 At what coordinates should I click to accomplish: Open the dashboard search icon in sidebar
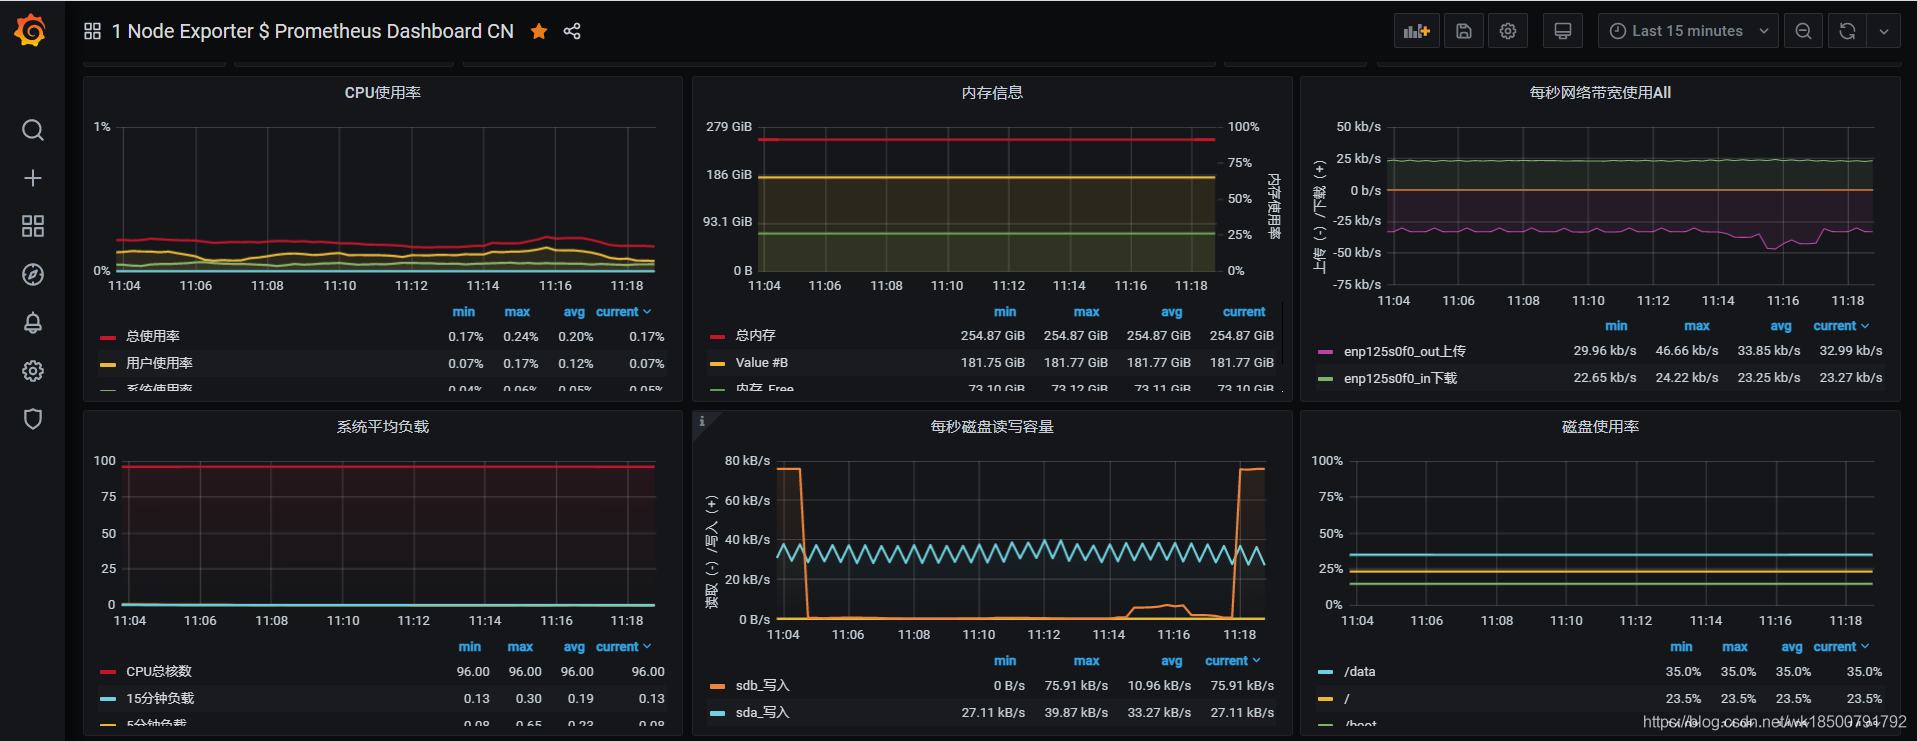click(33, 130)
